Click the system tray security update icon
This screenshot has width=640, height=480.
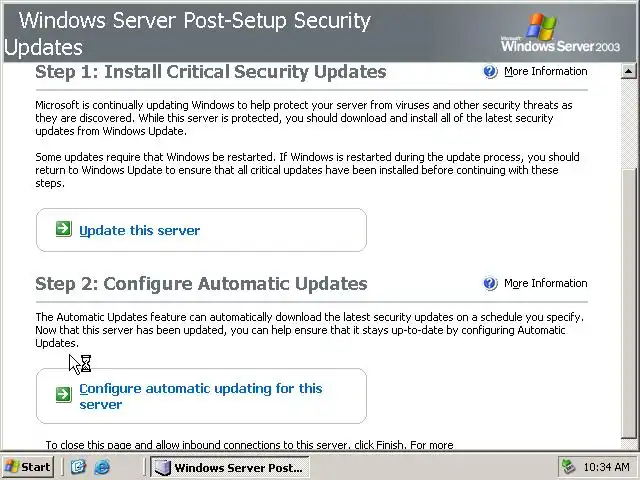pos(568,467)
